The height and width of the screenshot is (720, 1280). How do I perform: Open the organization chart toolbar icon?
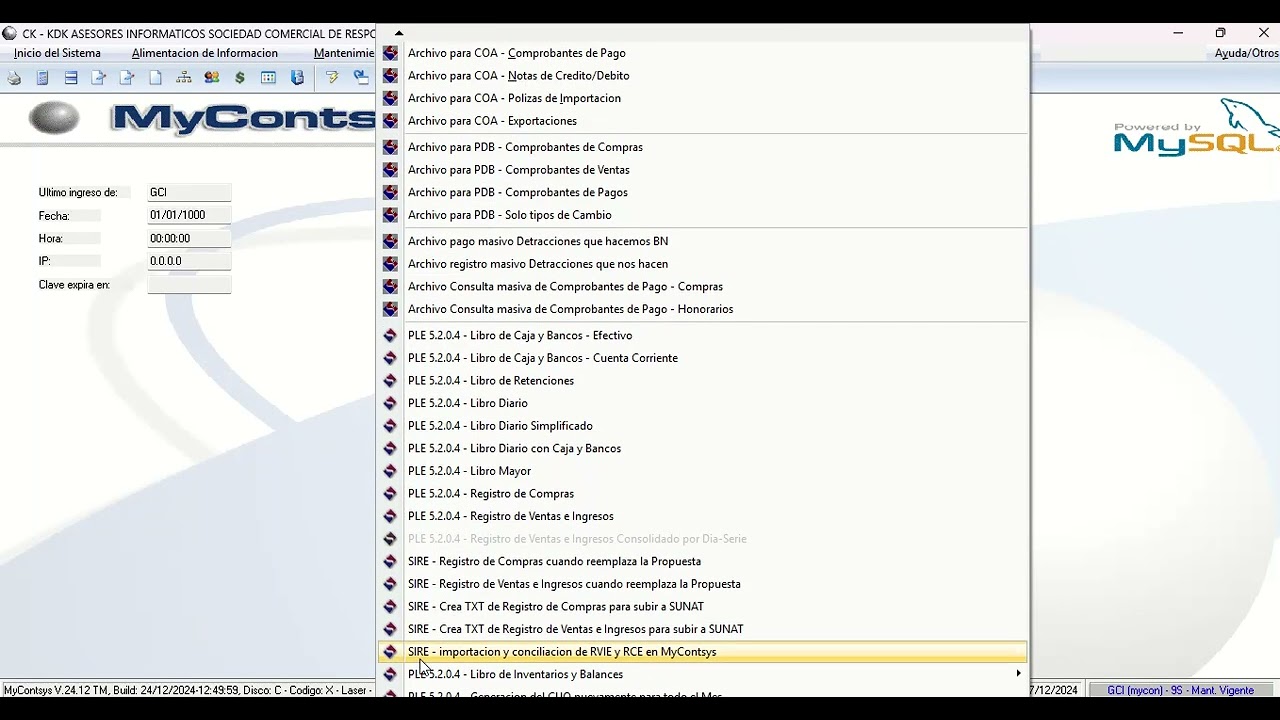click(183, 78)
